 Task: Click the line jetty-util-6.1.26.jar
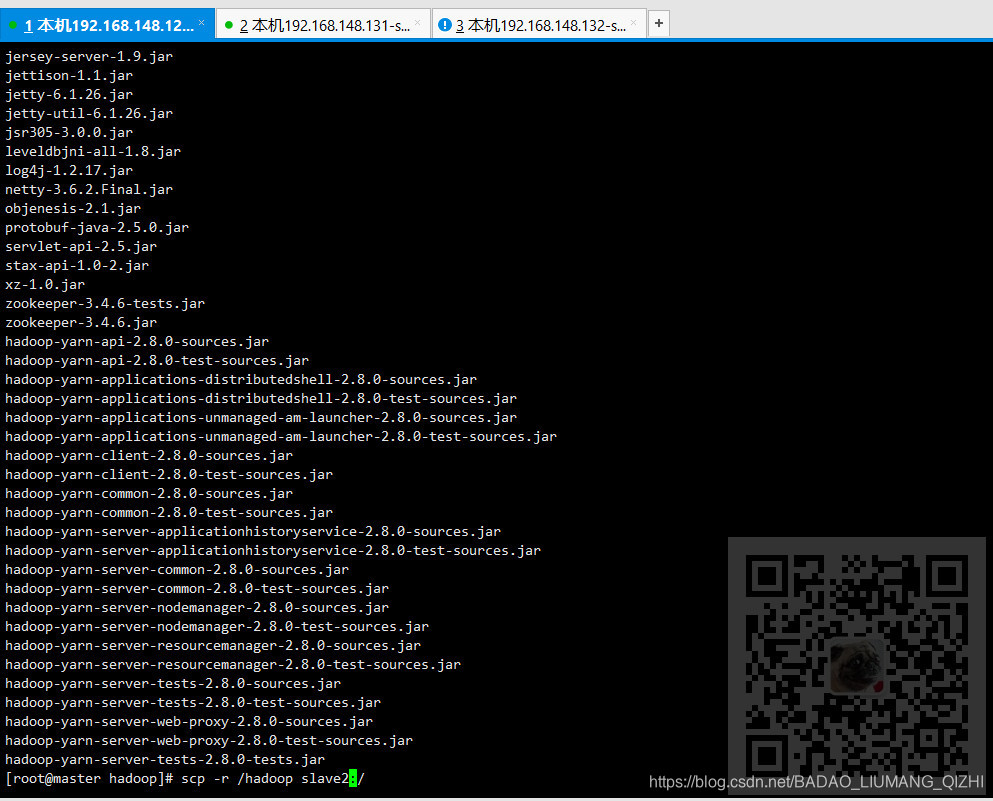89,113
